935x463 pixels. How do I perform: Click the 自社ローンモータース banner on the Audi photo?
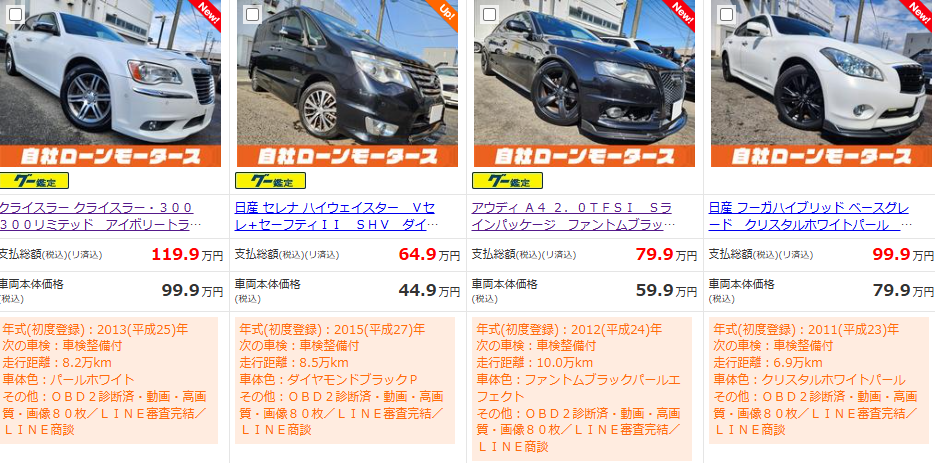pos(584,156)
